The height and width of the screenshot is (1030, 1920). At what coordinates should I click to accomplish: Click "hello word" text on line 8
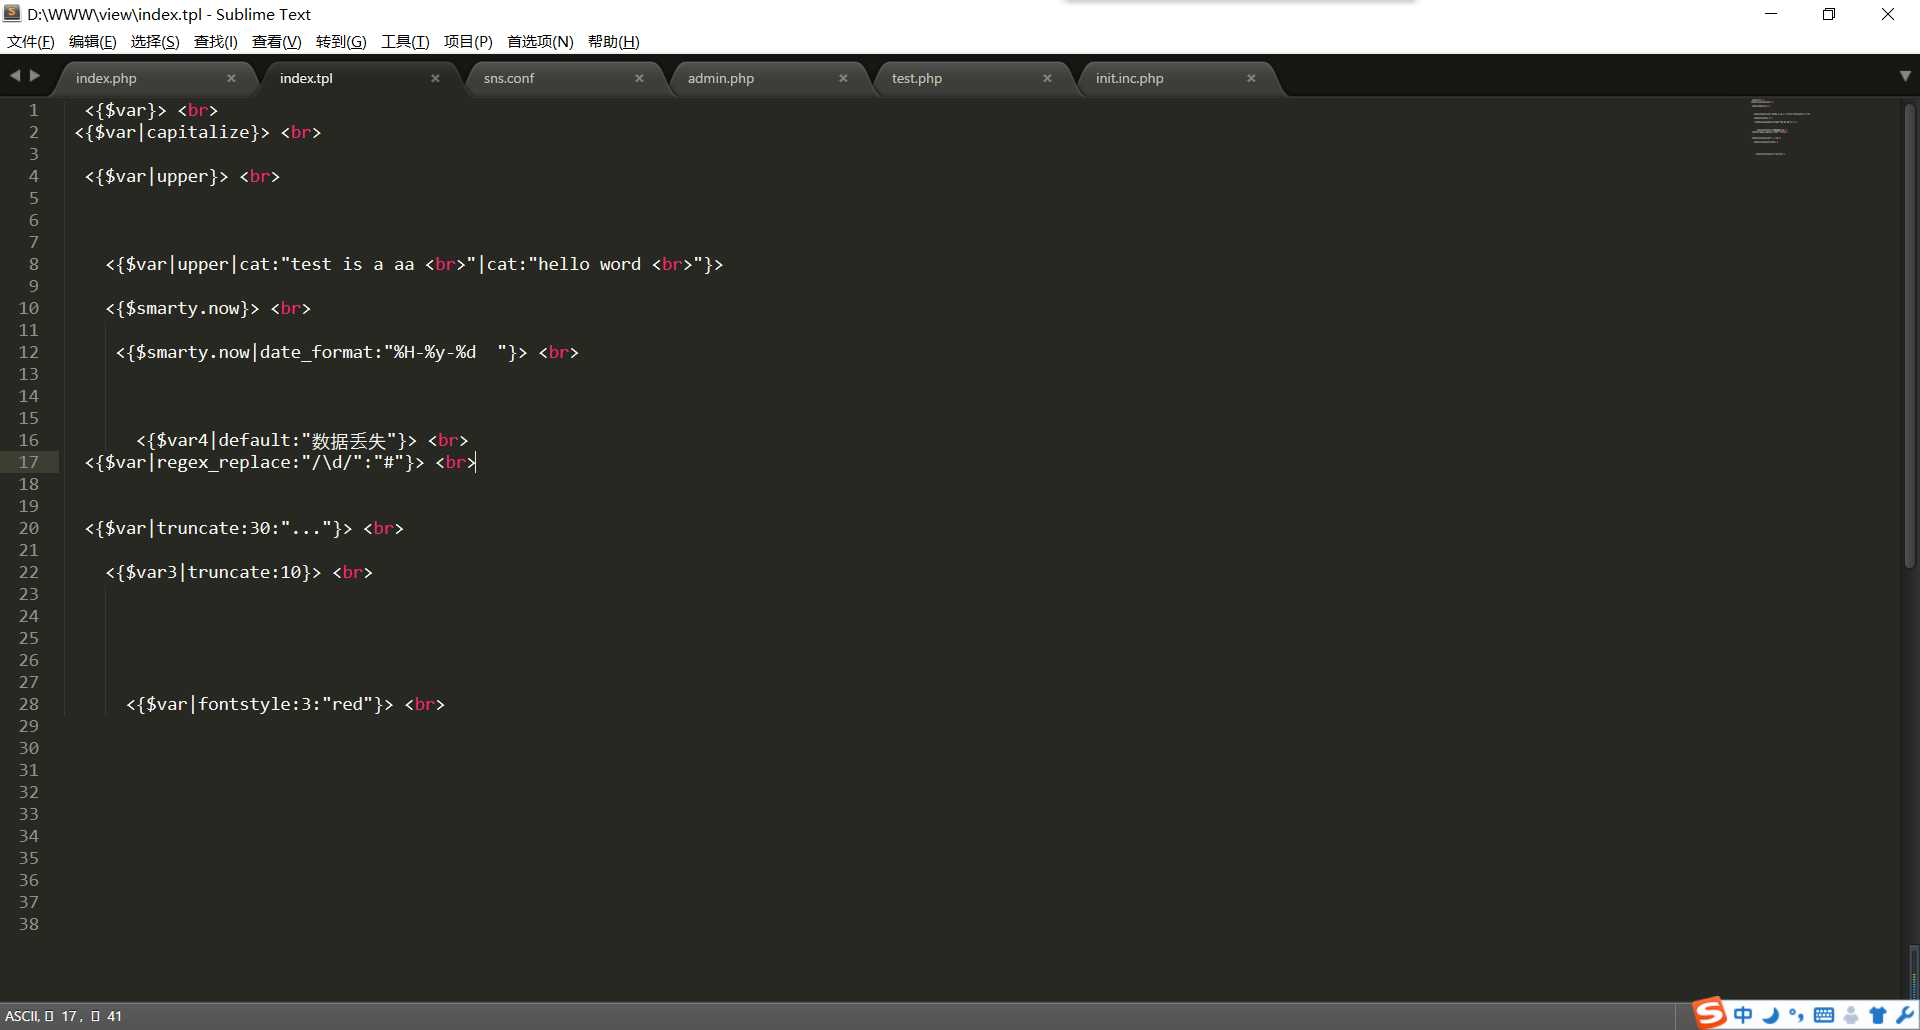coord(590,264)
